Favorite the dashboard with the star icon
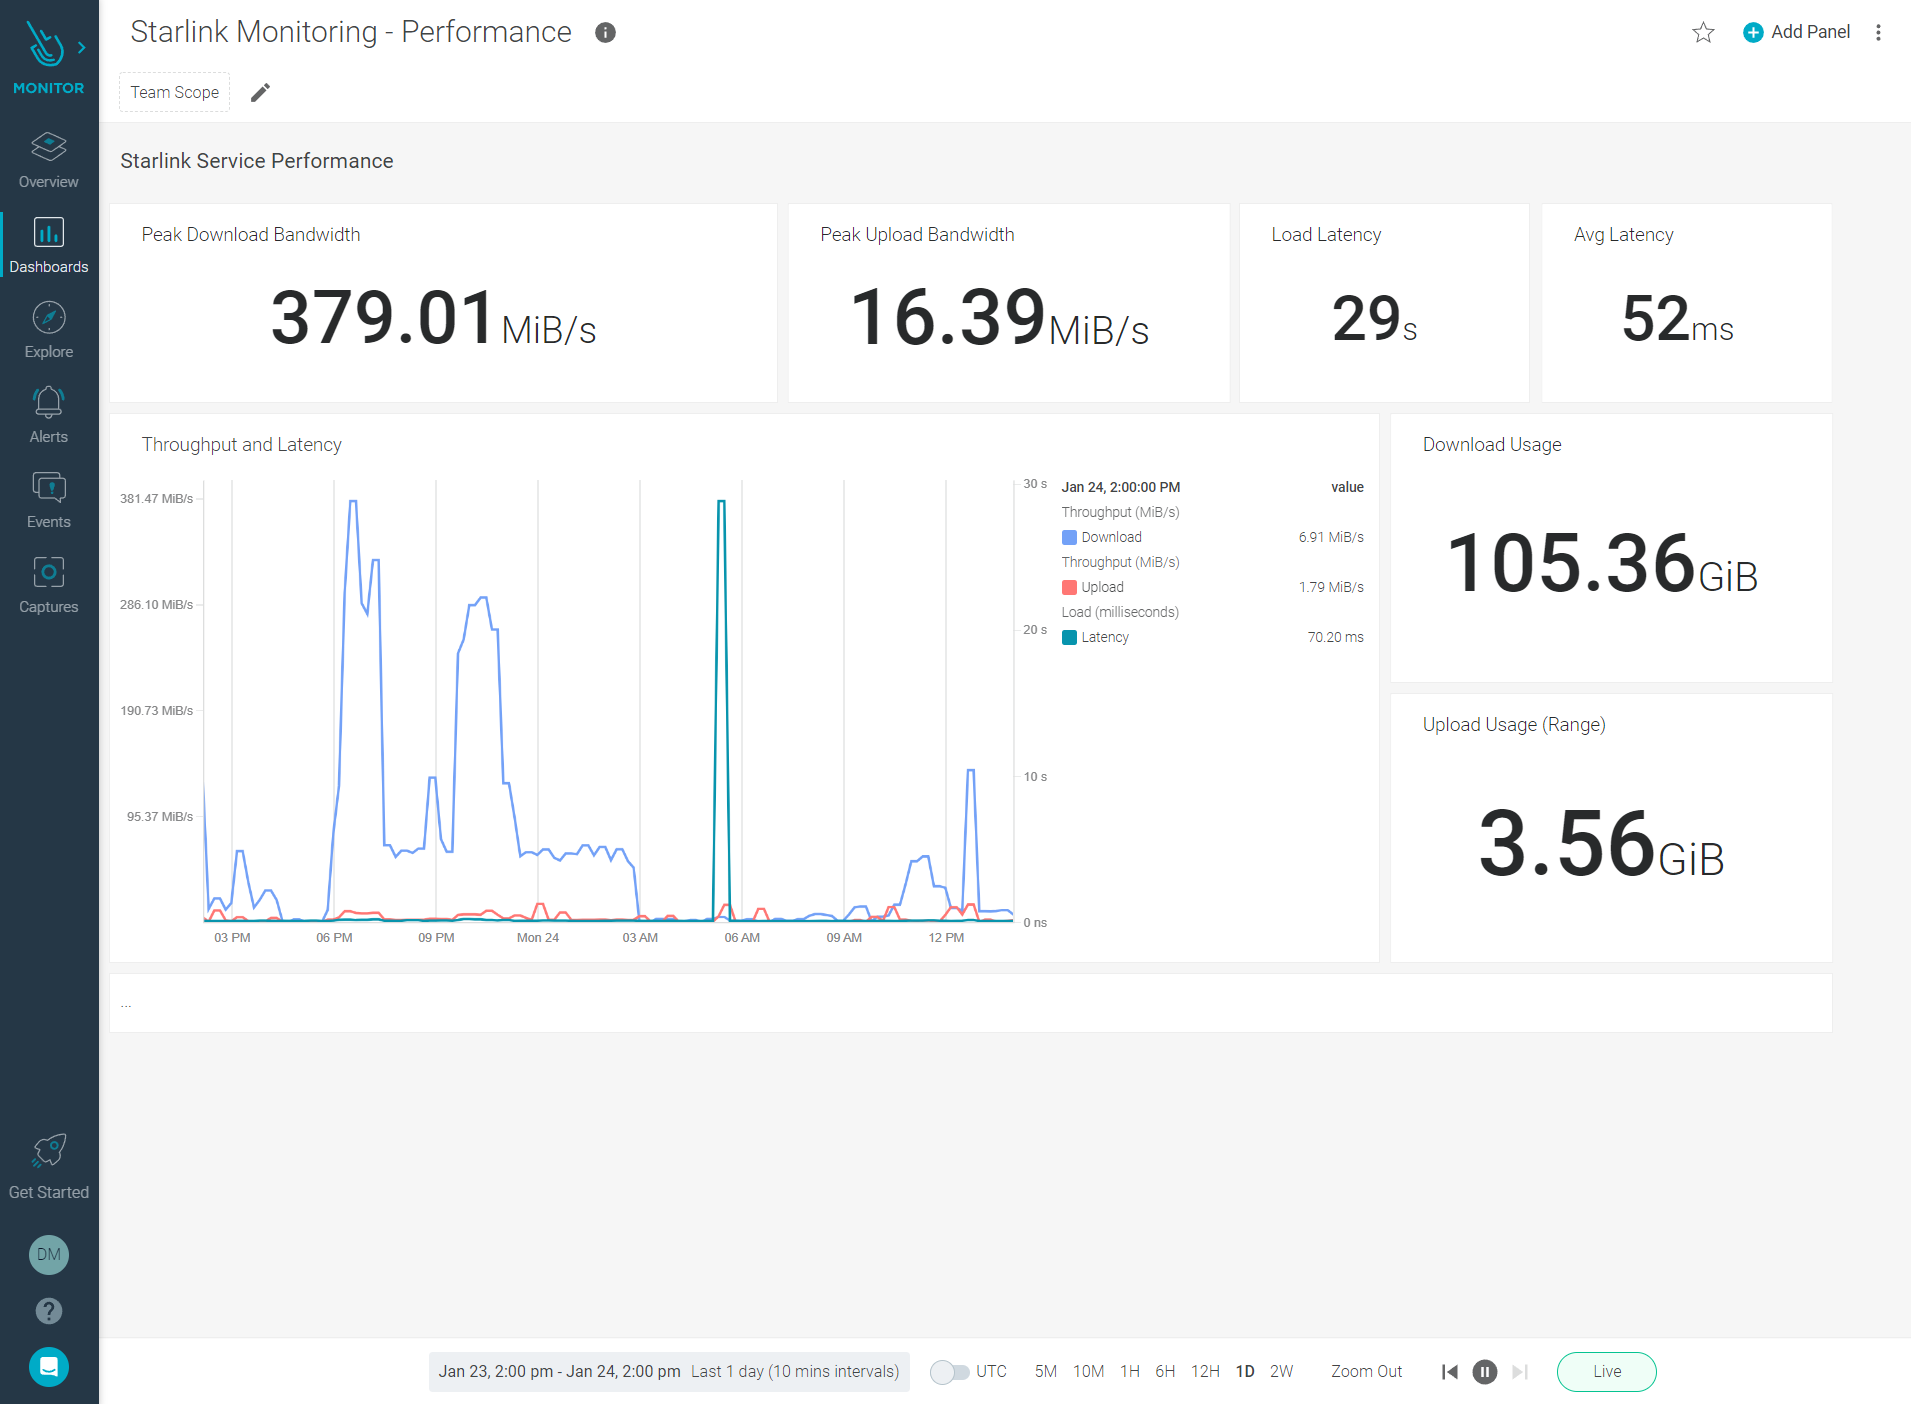This screenshot has width=1911, height=1404. pos(1703,32)
